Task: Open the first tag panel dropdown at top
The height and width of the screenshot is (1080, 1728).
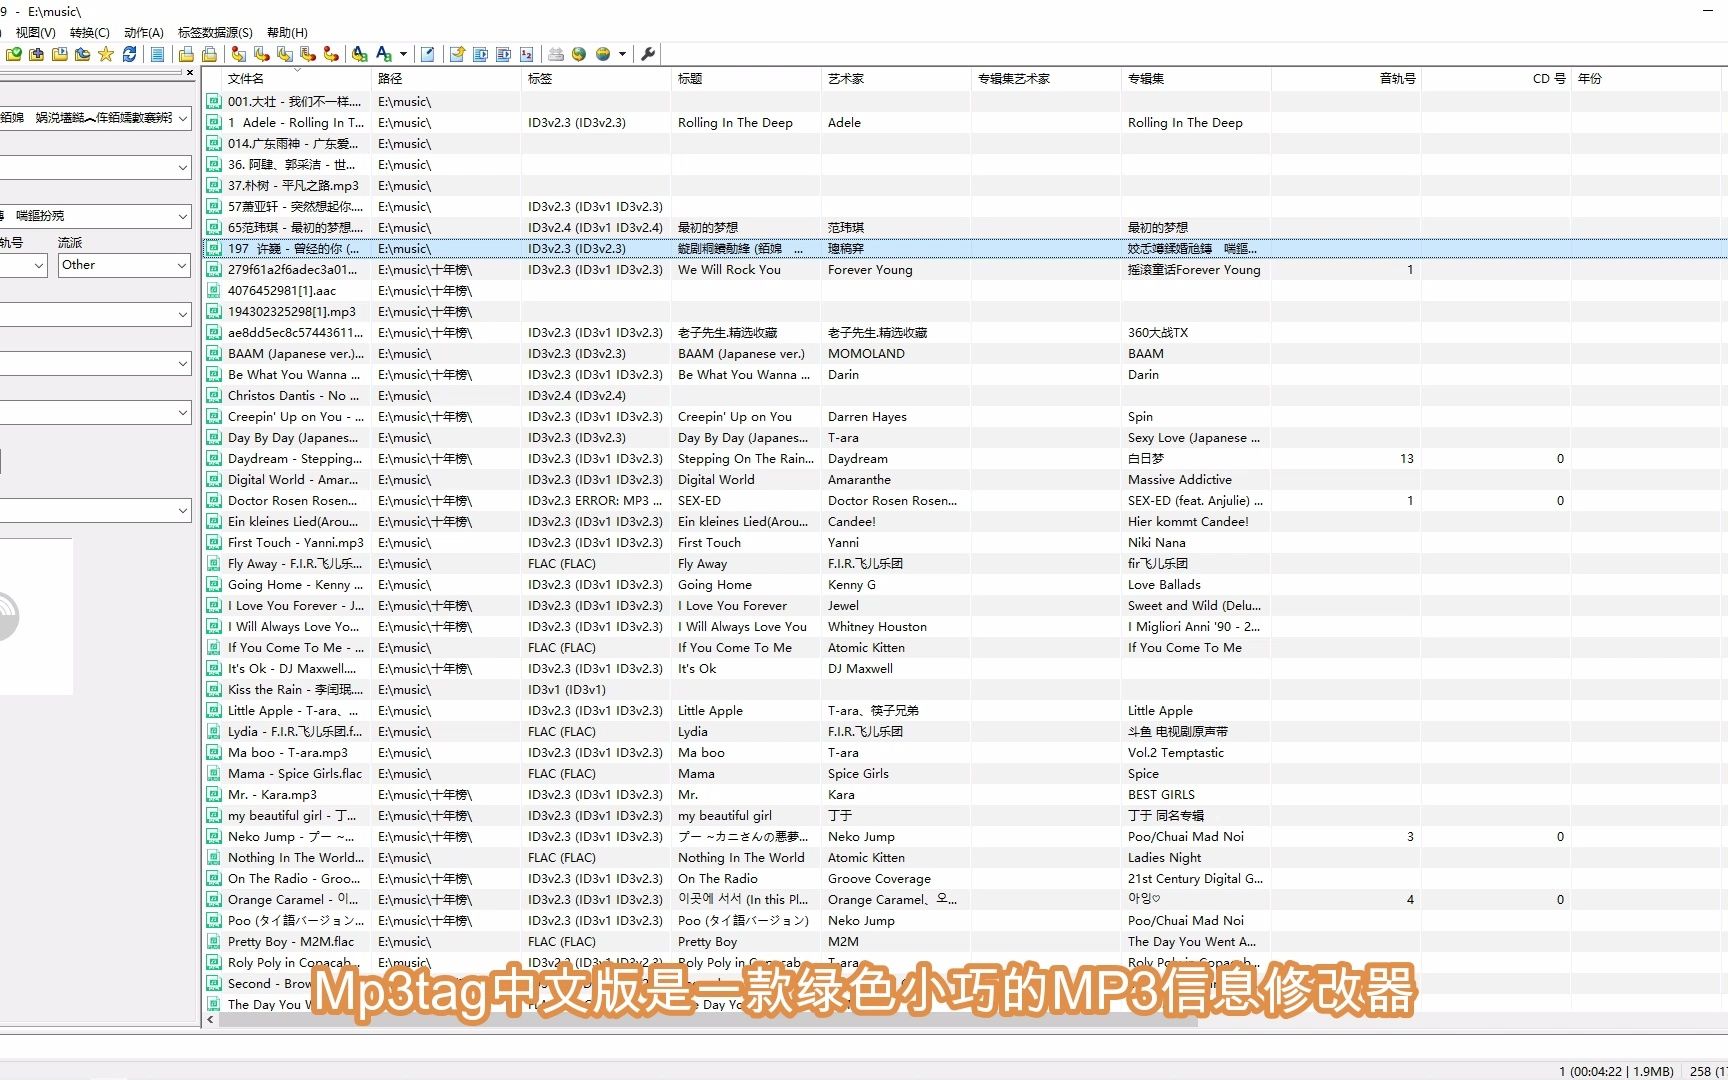Action: [x=183, y=118]
